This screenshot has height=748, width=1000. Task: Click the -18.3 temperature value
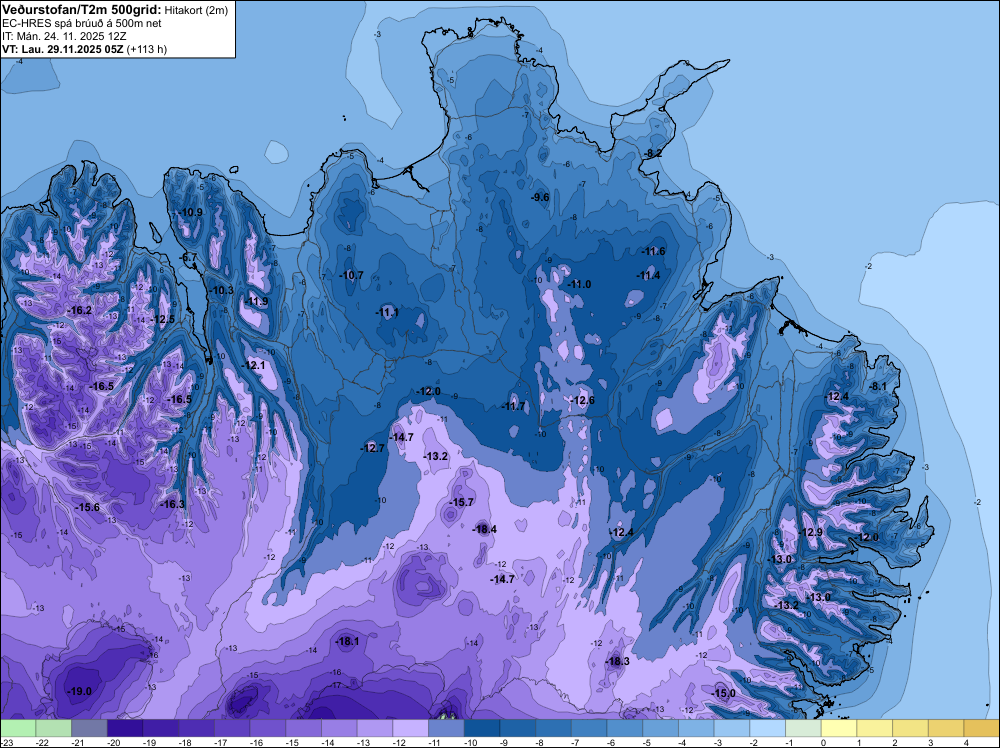tap(617, 661)
